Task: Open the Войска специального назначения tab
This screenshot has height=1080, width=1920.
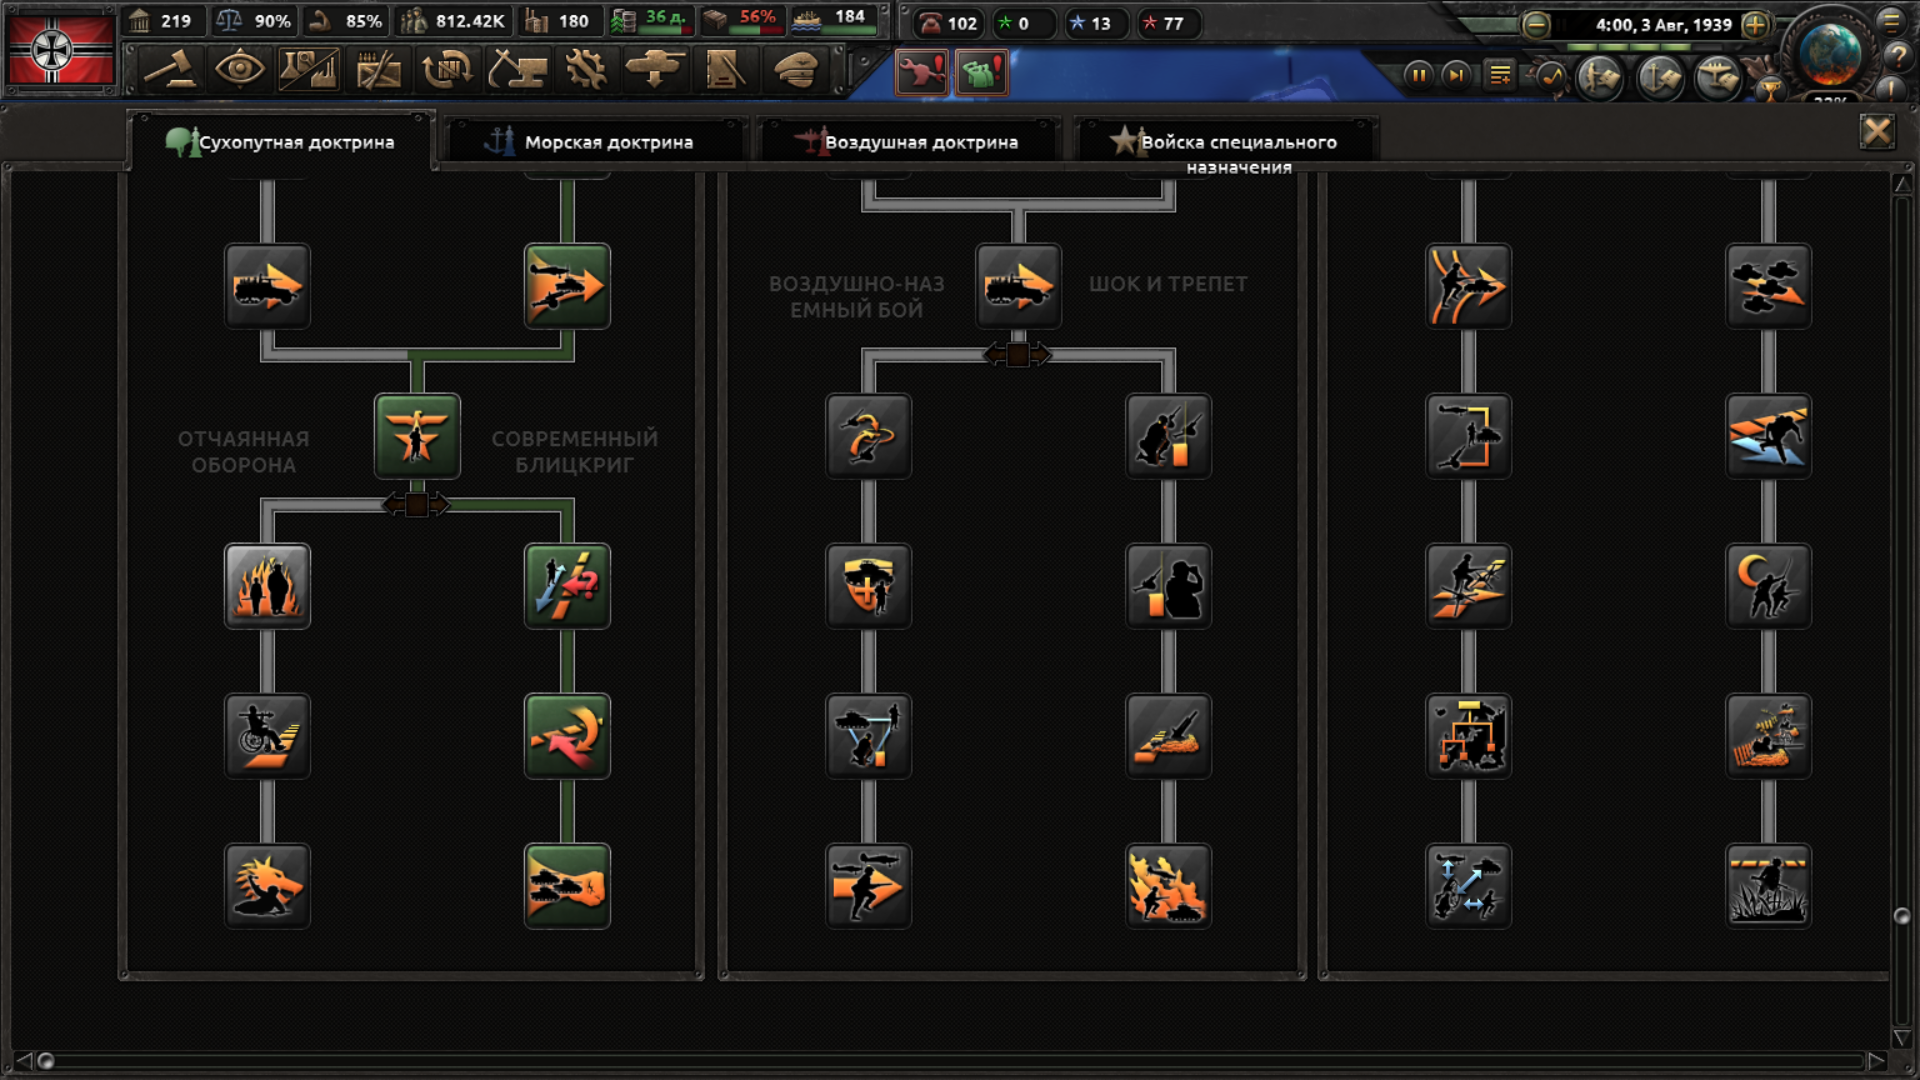Action: pos(1226,142)
